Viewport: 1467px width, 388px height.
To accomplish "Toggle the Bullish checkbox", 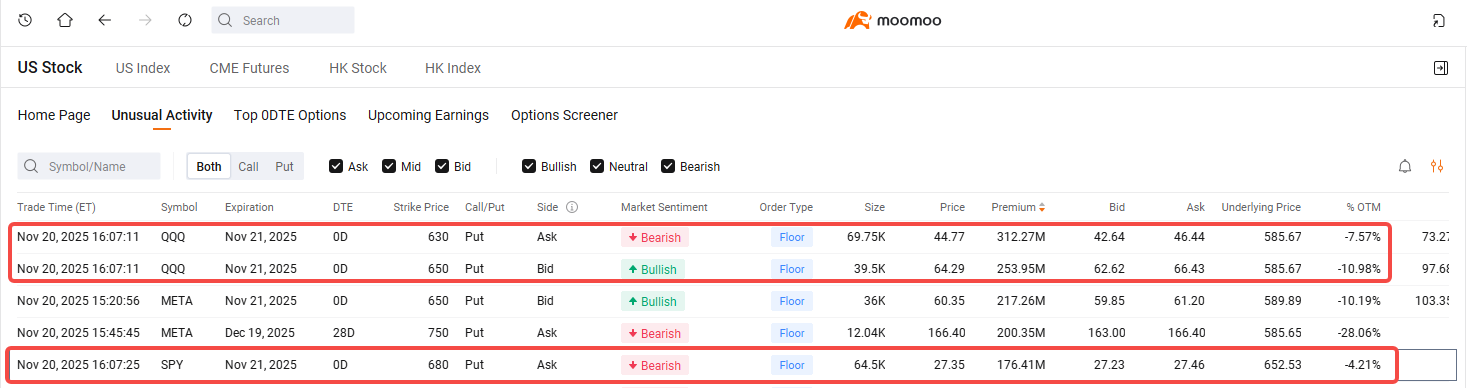I will point(529,166).
